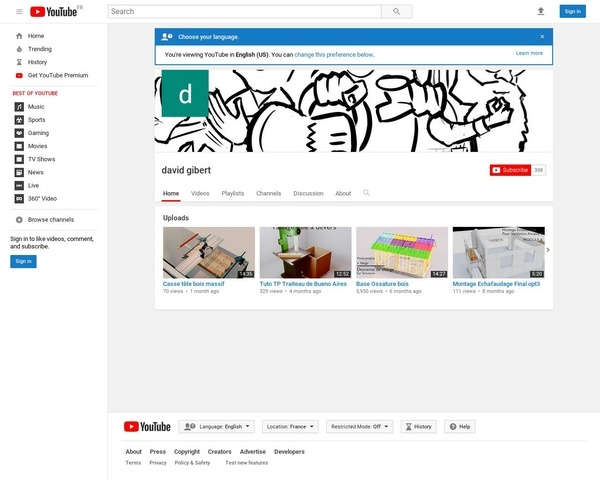Image resolution: width=600 pixels, height=480 pixels.
Task: Click 'change this preference below' link
Action: [x=334, y=55]
